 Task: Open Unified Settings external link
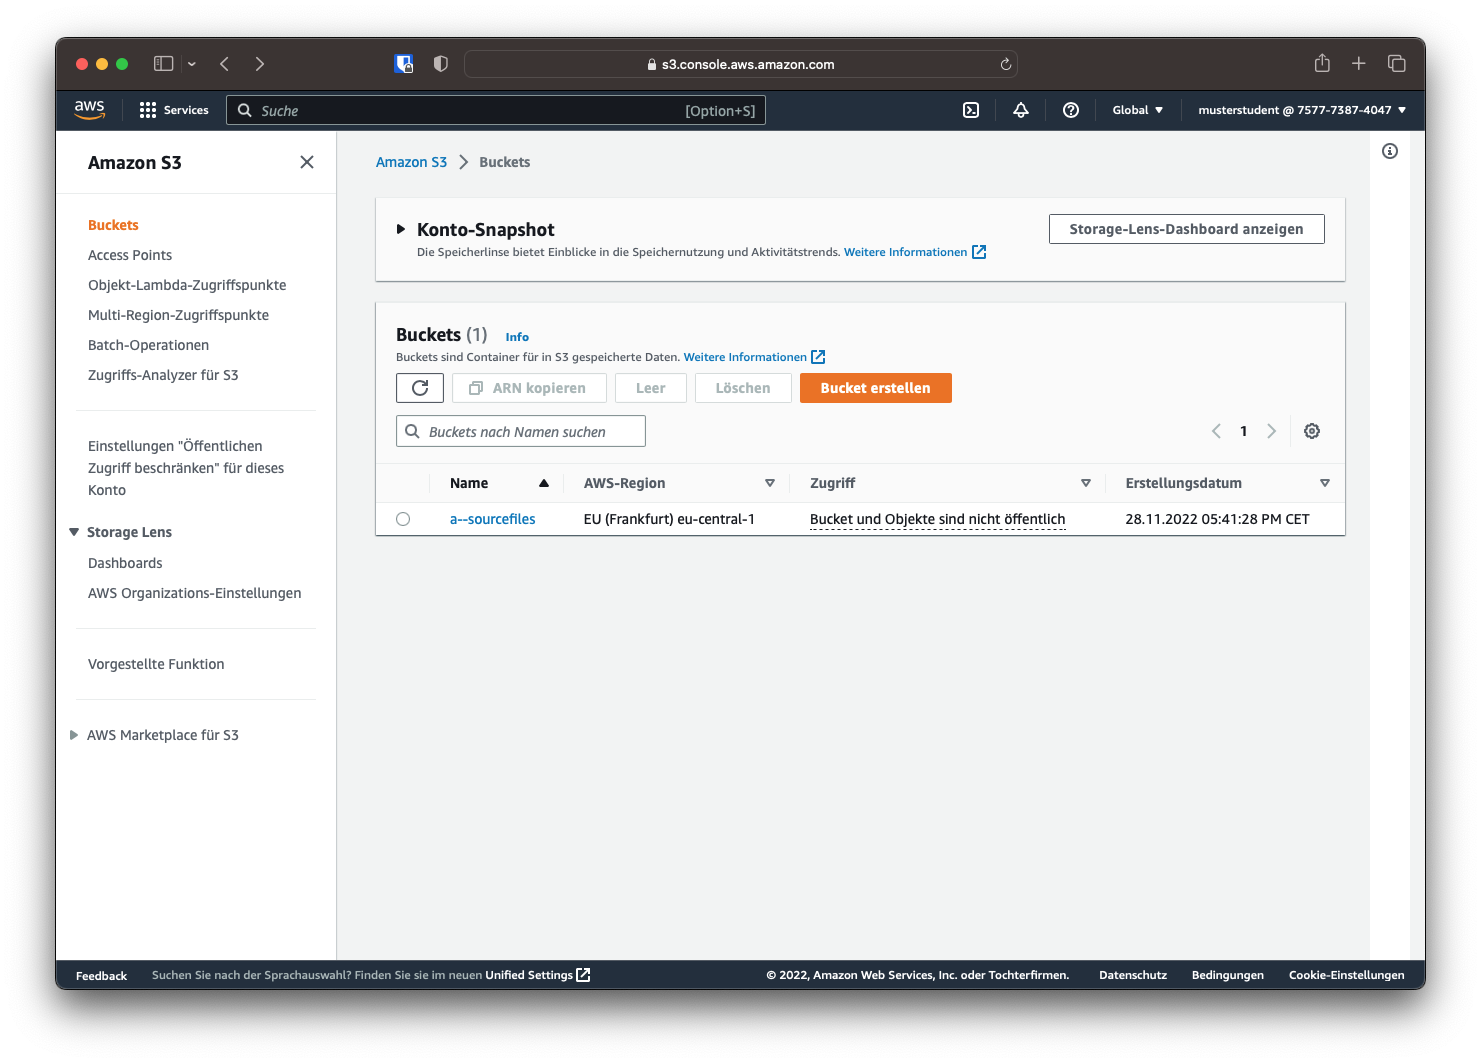coord(538,975)
